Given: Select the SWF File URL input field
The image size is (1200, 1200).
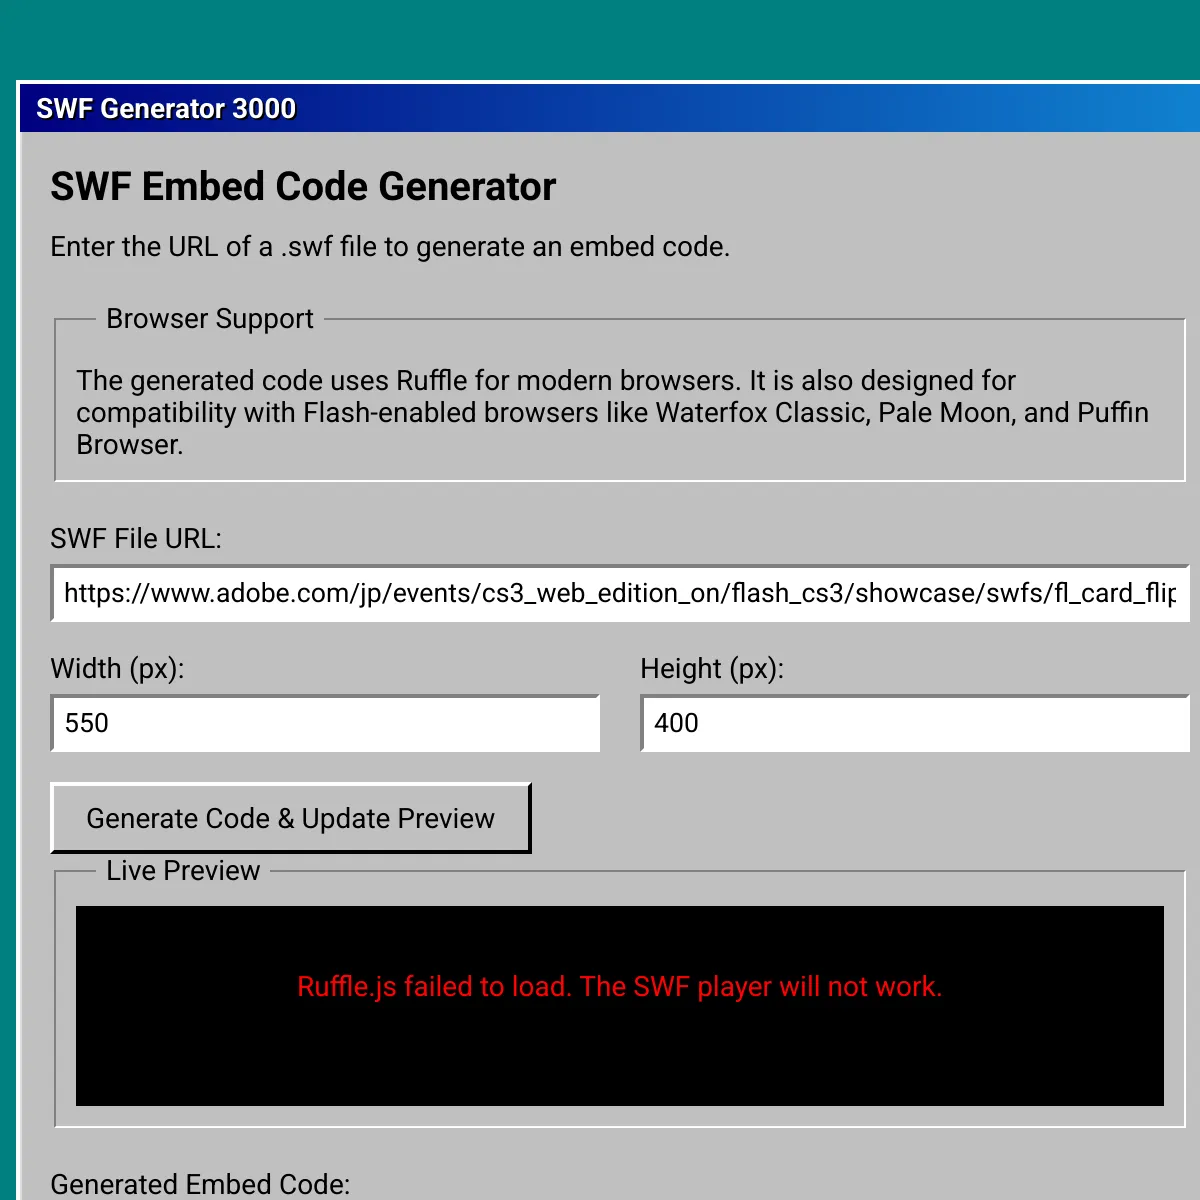Looking at the screenshot, I should coord(618,593).
